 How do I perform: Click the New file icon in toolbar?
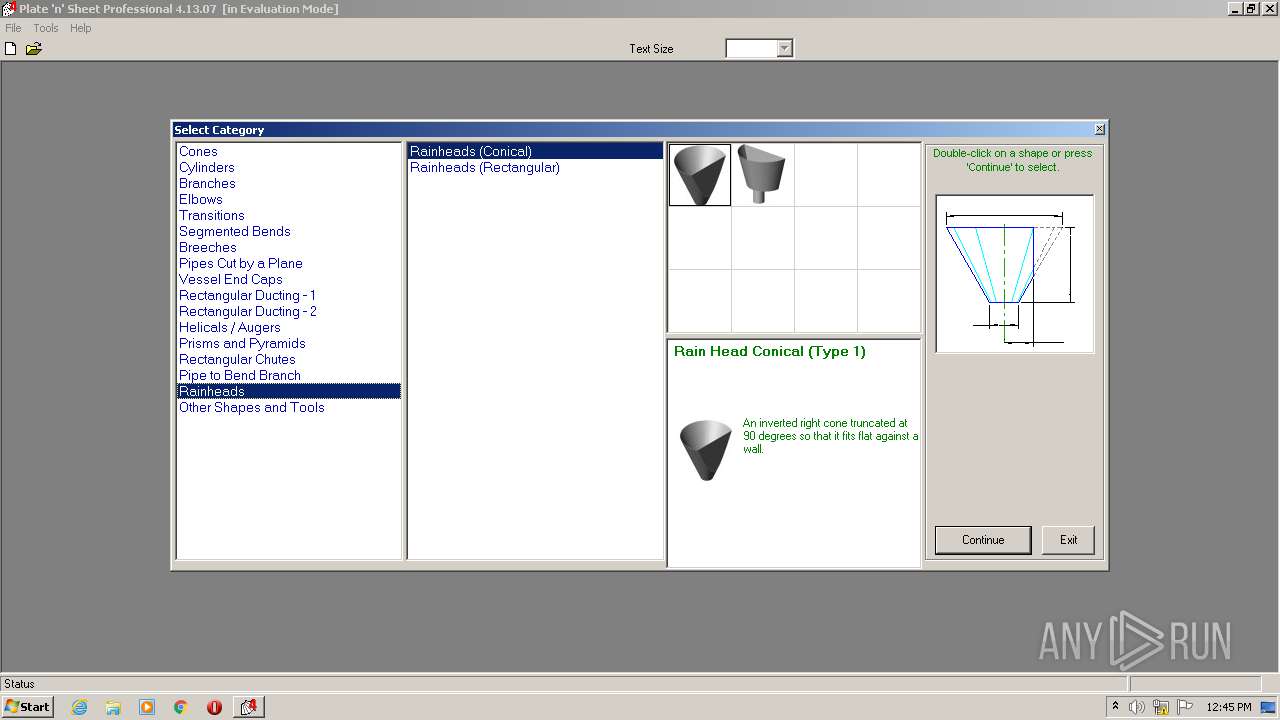[11, 48]
